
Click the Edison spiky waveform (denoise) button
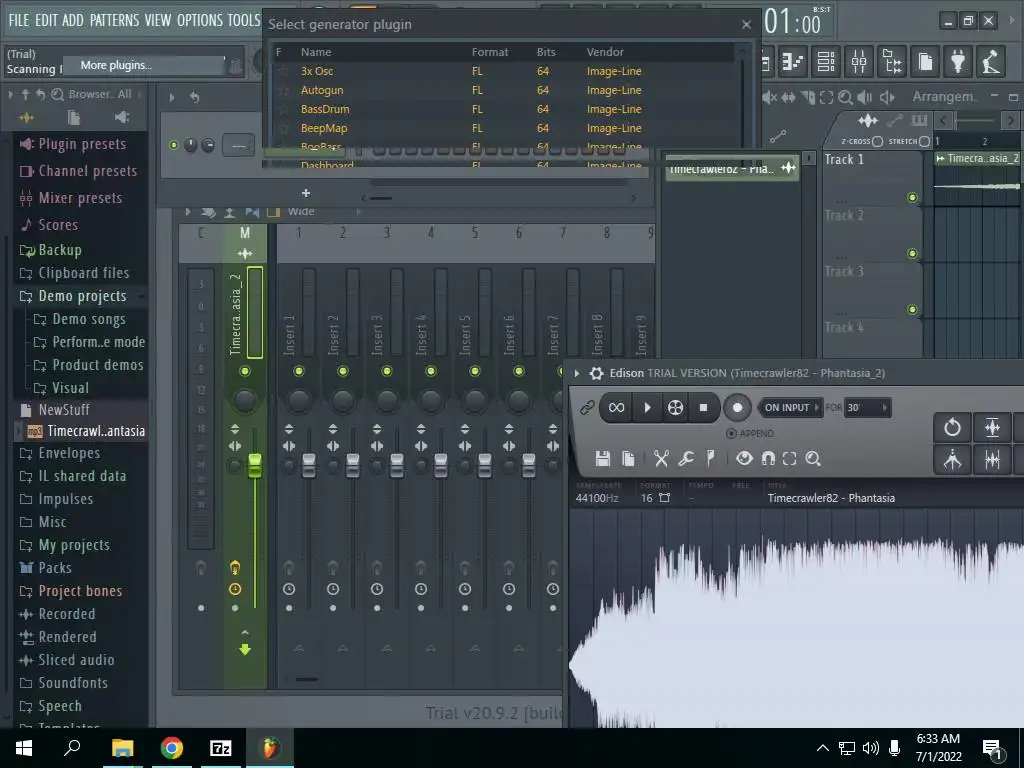[x=992, y=460]
